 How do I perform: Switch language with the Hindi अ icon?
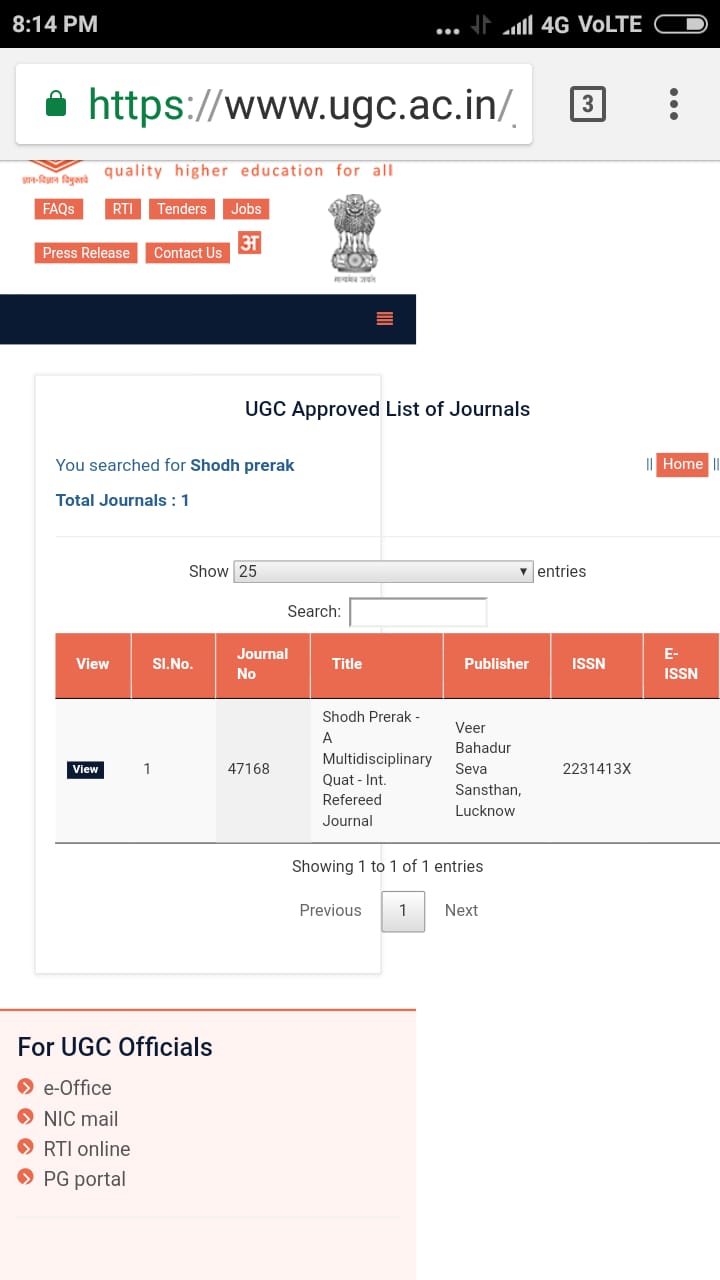click(x=250, y=242)
